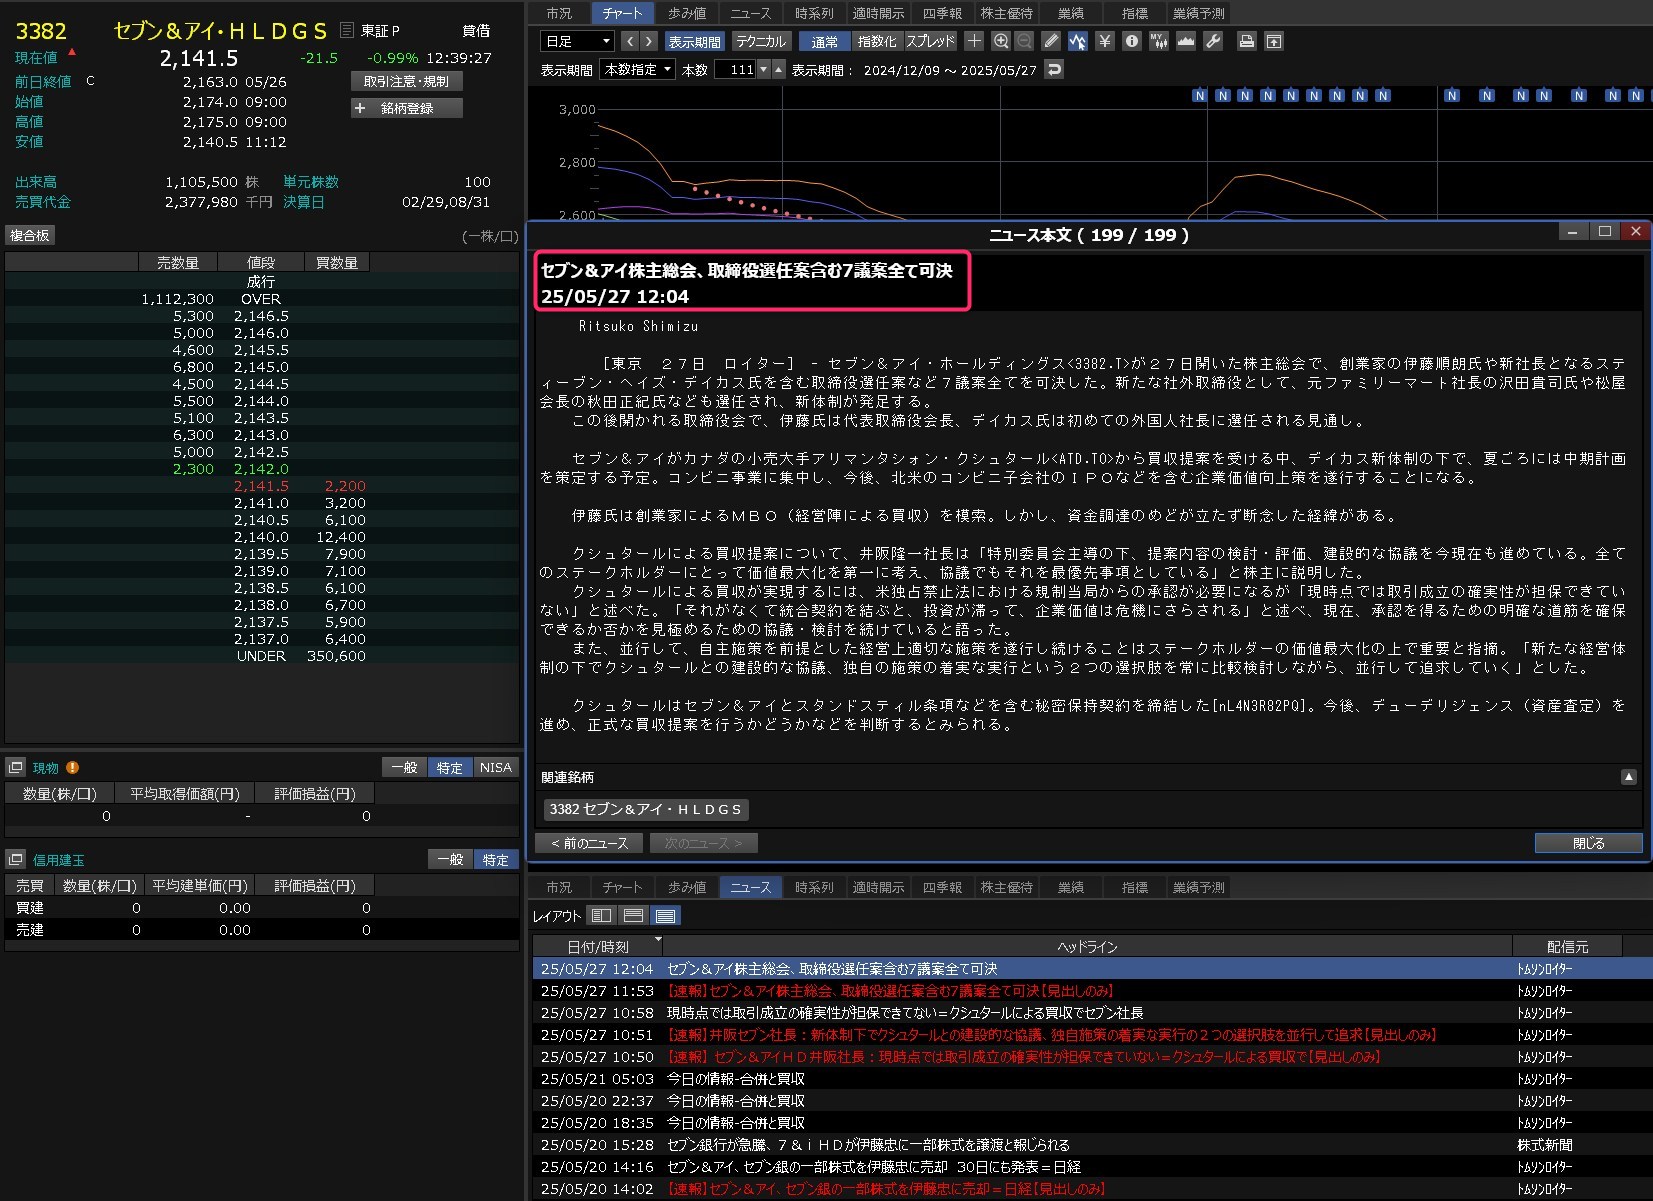Decrease 本数 count with down arrow
Screen dimensions: 1653x1201
pyautogui.click(x=764, y=69)
